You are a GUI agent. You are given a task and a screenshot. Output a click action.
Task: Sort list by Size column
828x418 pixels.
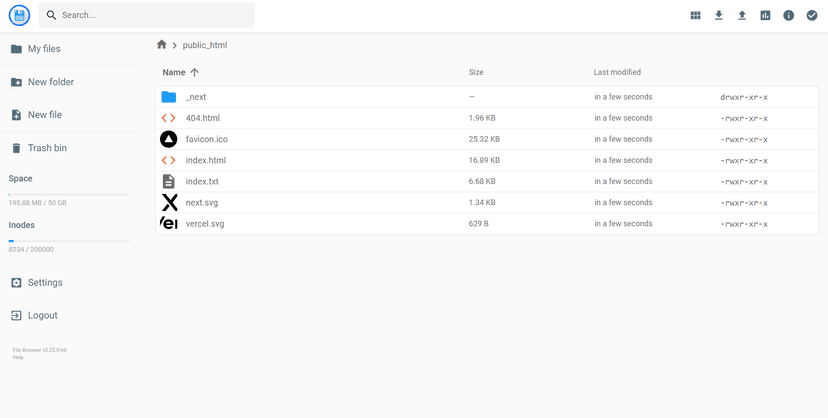pos(476,72)
